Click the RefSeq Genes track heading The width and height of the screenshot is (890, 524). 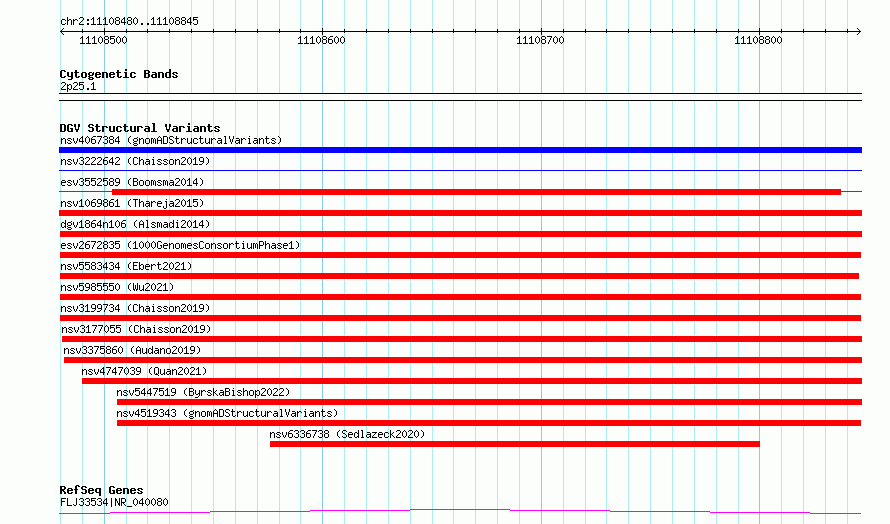pos(101,490)
